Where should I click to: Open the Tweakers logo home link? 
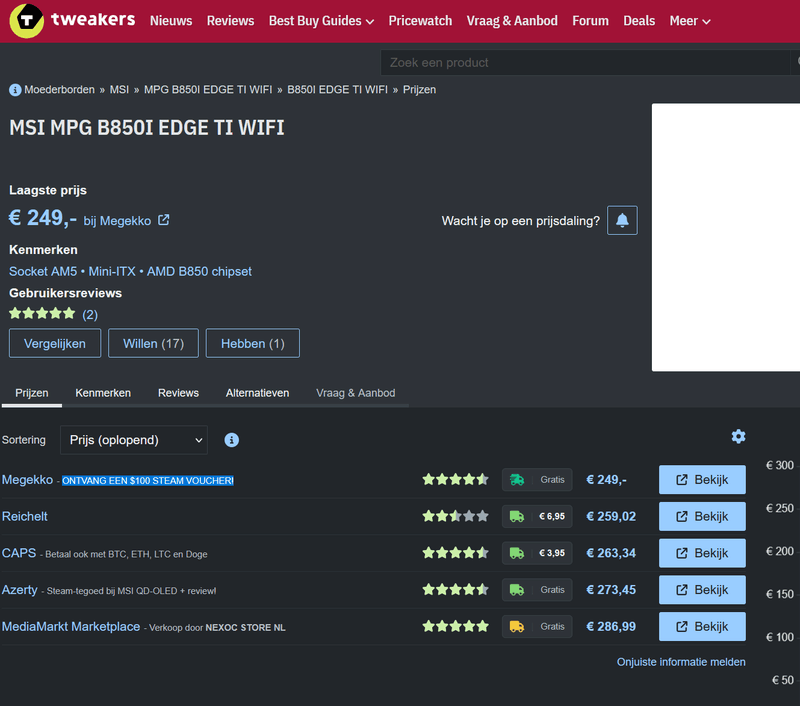coord(72,20)
